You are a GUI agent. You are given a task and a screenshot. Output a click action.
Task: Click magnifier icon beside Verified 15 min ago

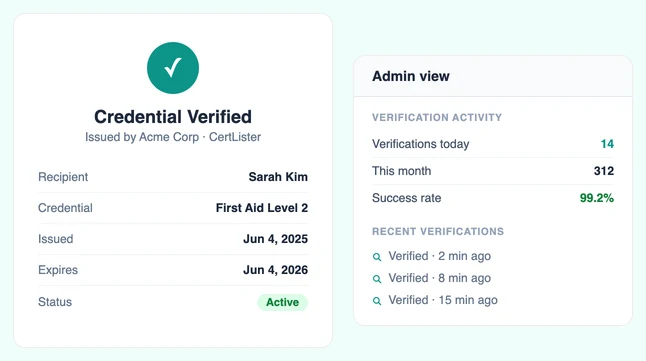(377, 301)
